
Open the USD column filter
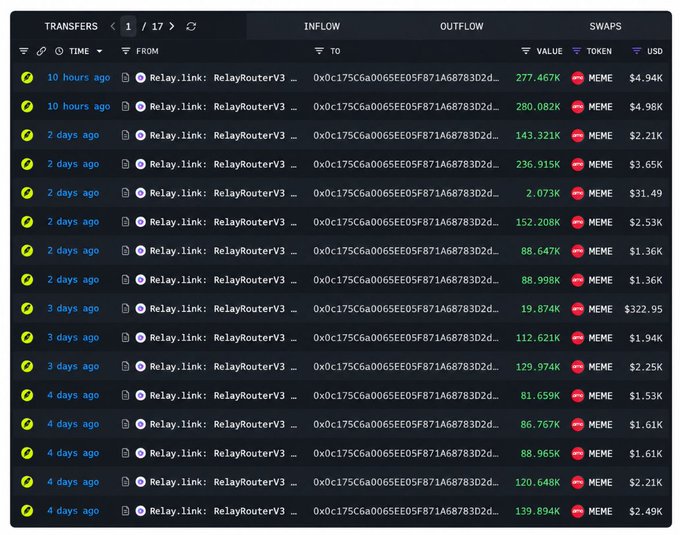click(636, 51)
